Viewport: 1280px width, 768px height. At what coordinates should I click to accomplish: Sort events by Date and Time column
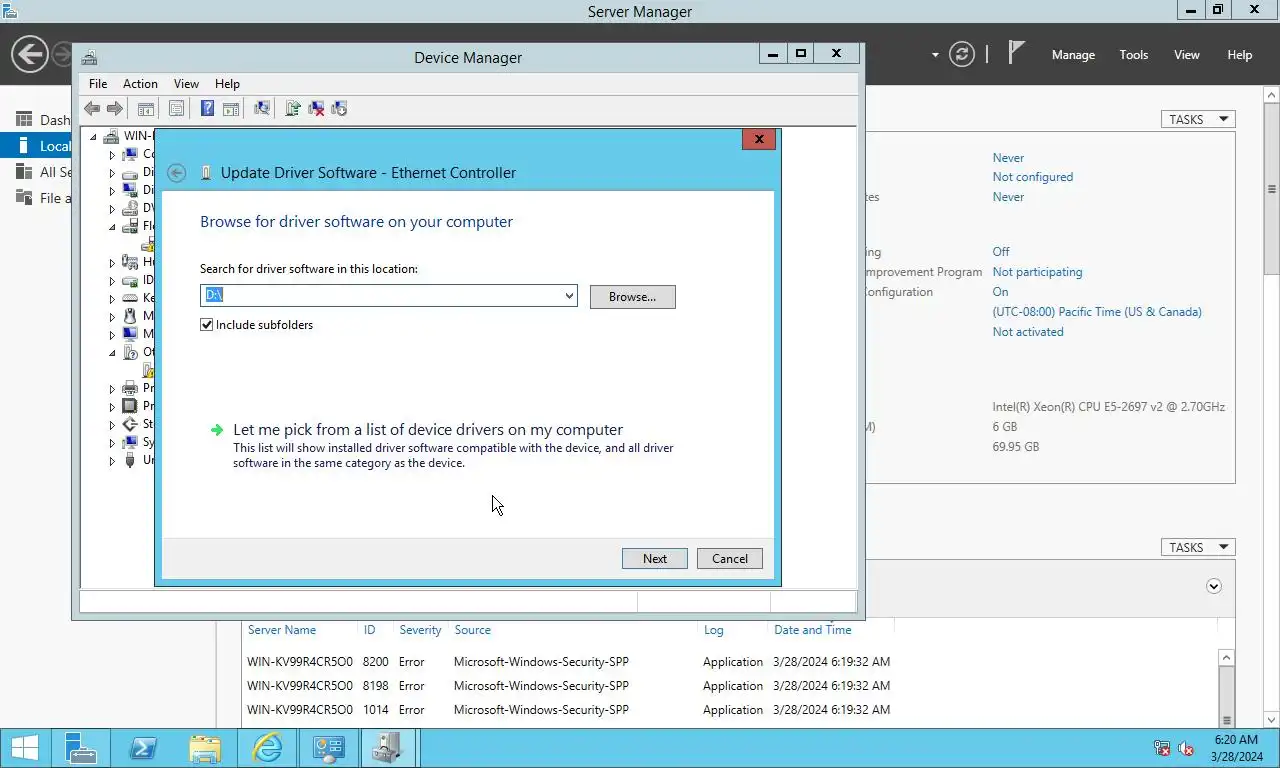[x=813, y=630]
